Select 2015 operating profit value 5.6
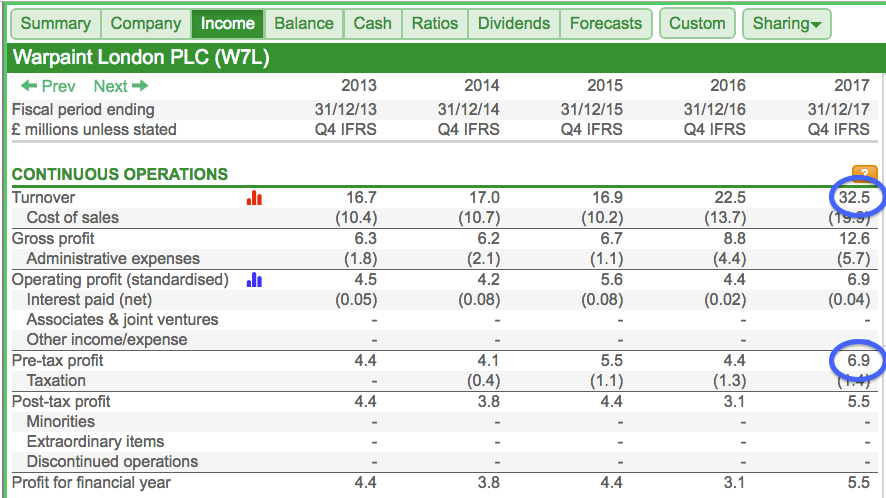Viewport: 886px width, 498px height. click(x=612, y=279)
